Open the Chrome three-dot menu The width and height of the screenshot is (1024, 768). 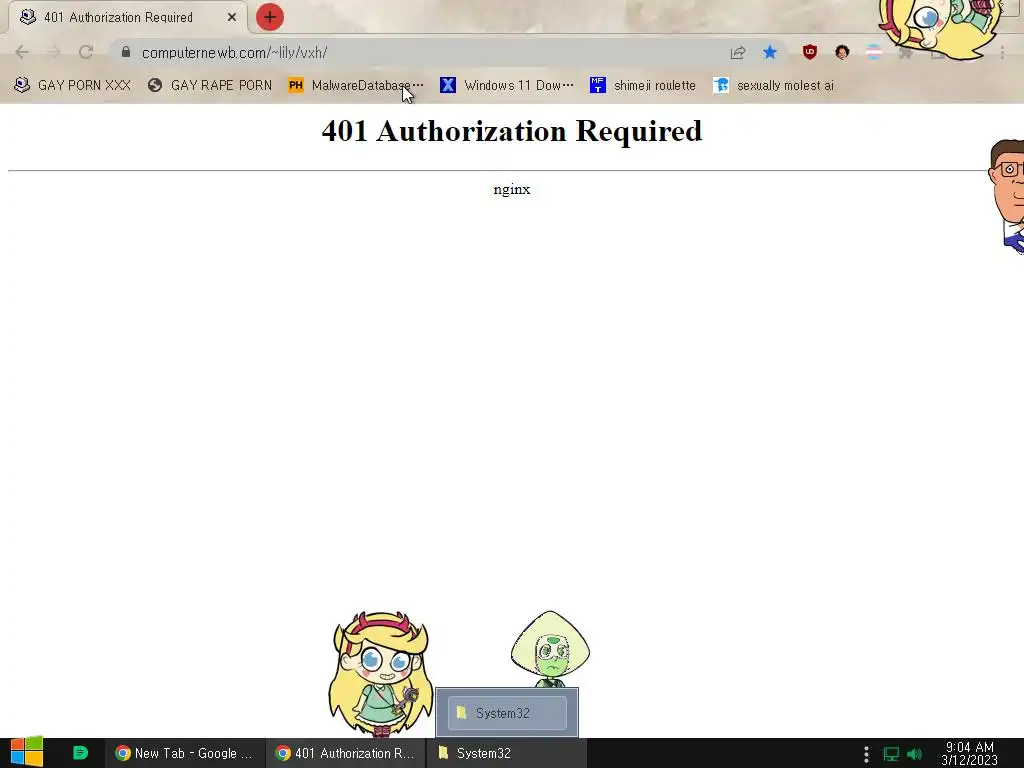point(1002,52)
